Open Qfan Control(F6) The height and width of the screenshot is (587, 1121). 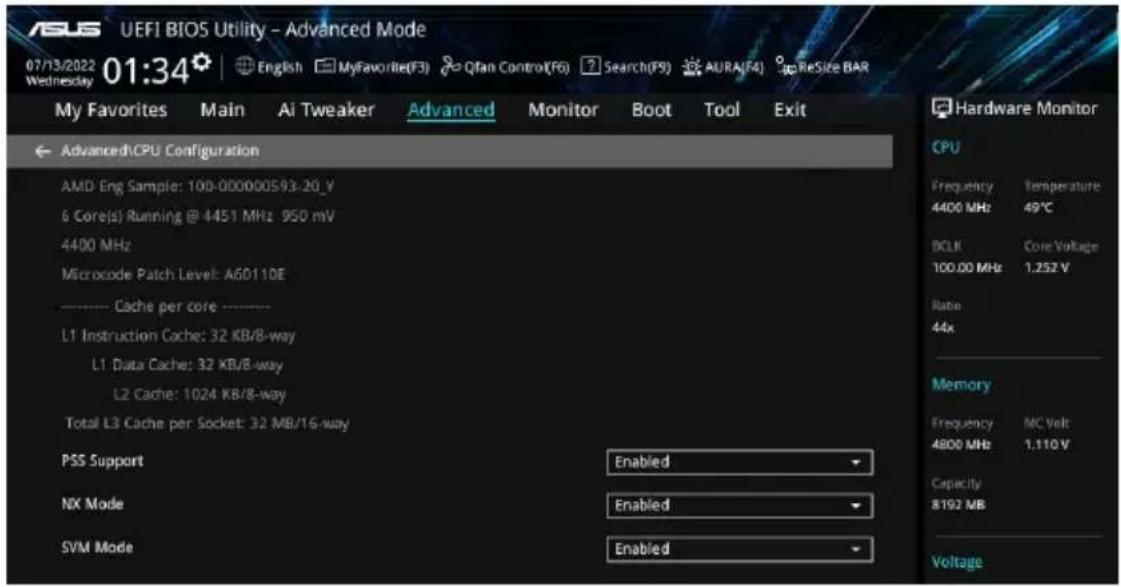pos(505,67)
